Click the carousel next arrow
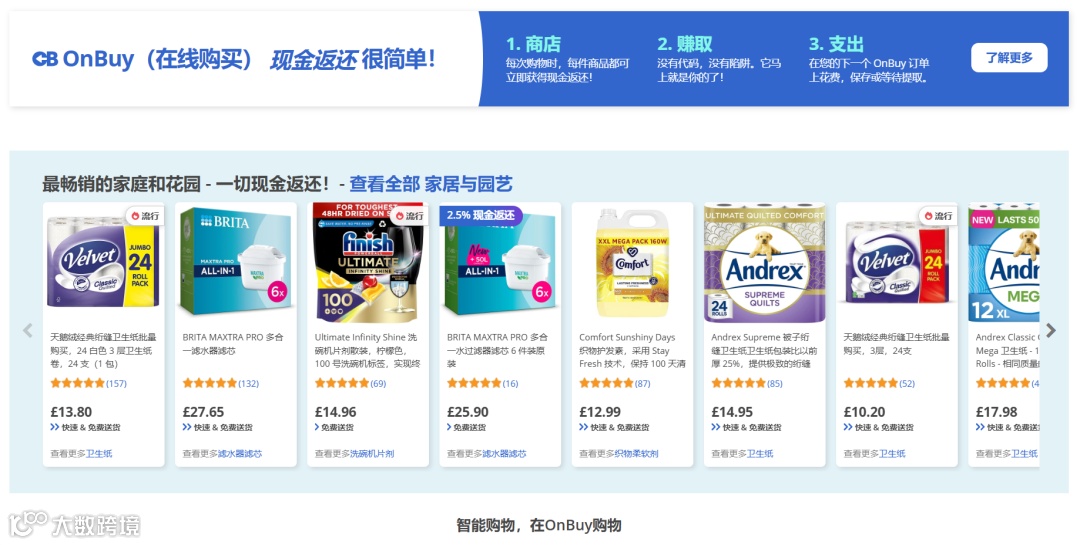 point(1050,331)
